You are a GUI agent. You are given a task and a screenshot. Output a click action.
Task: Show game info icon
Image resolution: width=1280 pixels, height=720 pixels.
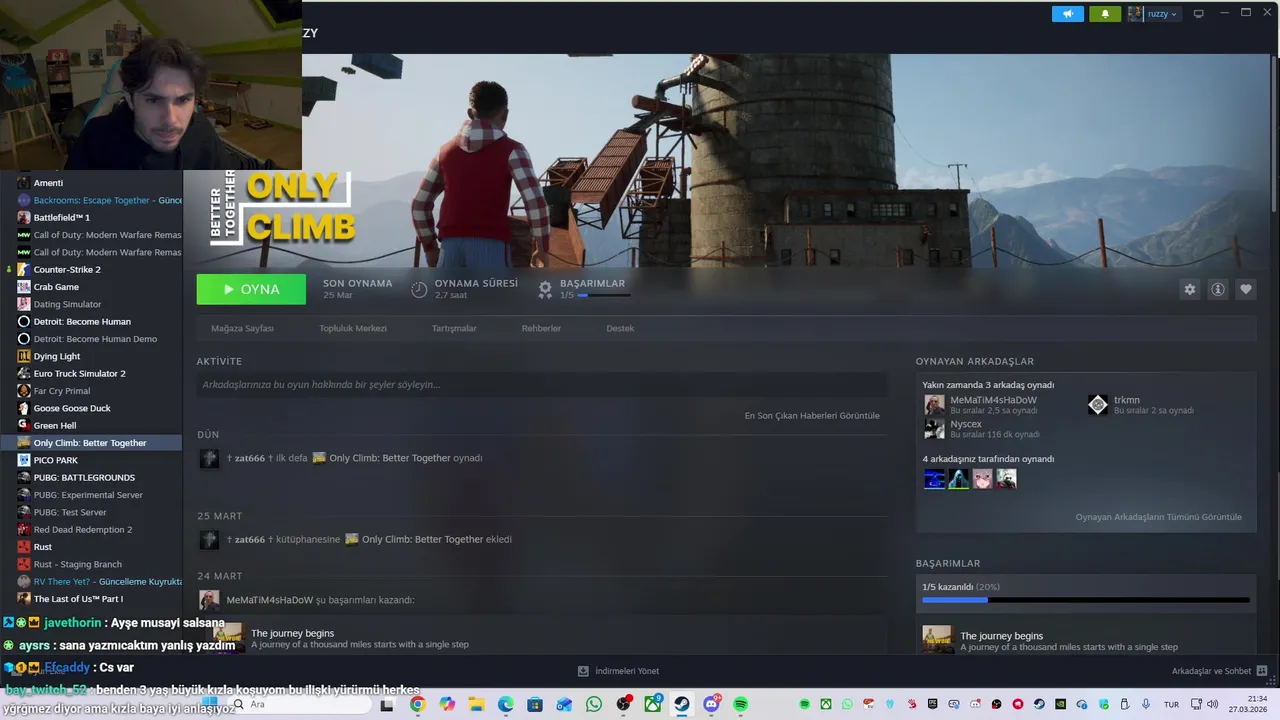point(1218,289)
